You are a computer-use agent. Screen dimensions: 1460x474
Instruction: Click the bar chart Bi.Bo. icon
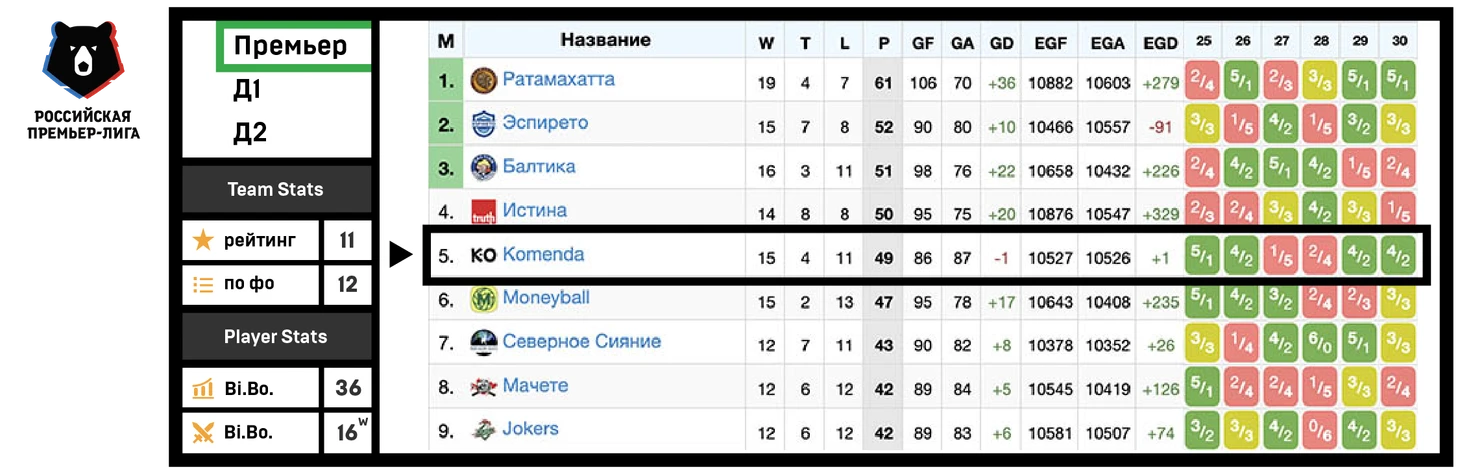pyautogui.click(x=203, y=388)
